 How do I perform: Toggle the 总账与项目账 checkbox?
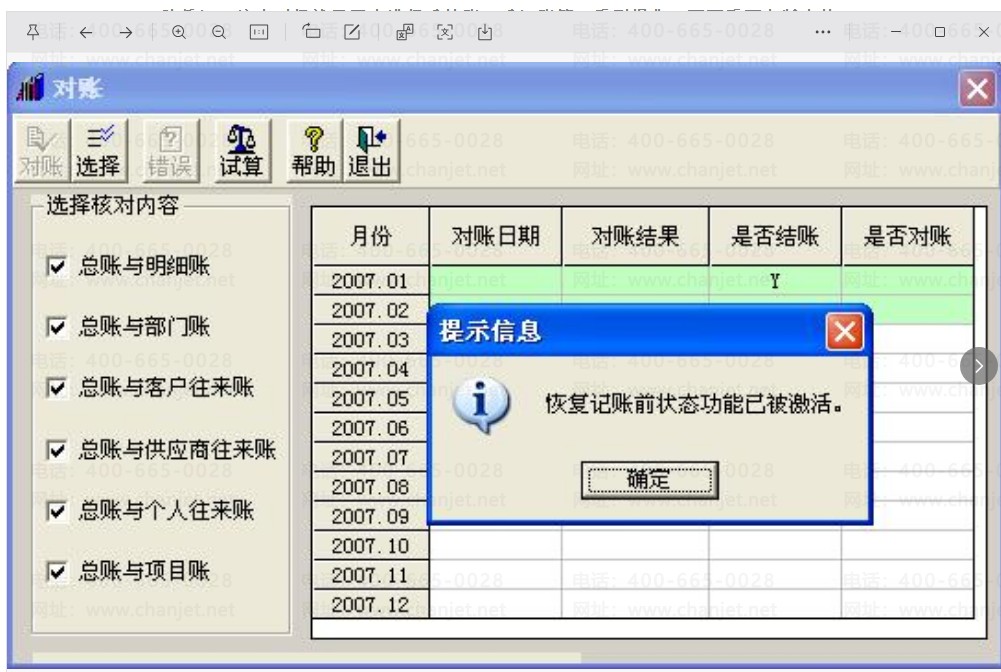pos(56,571)
